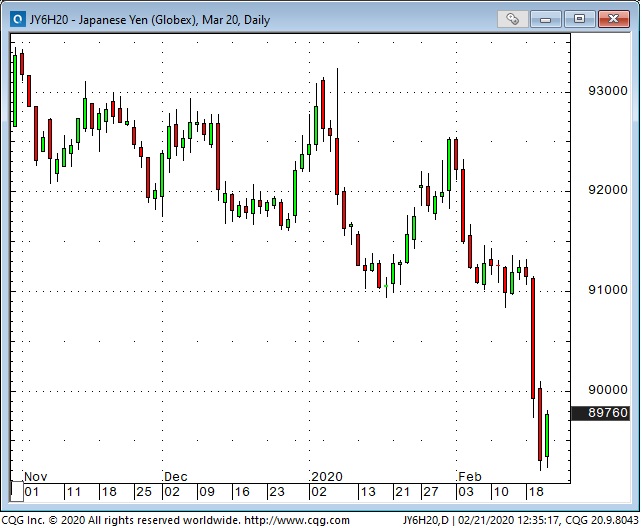The width and height of the screenshot is (642, 528).
Task: Select the 92000 price axis label
Action: click(x=608, y=190)
